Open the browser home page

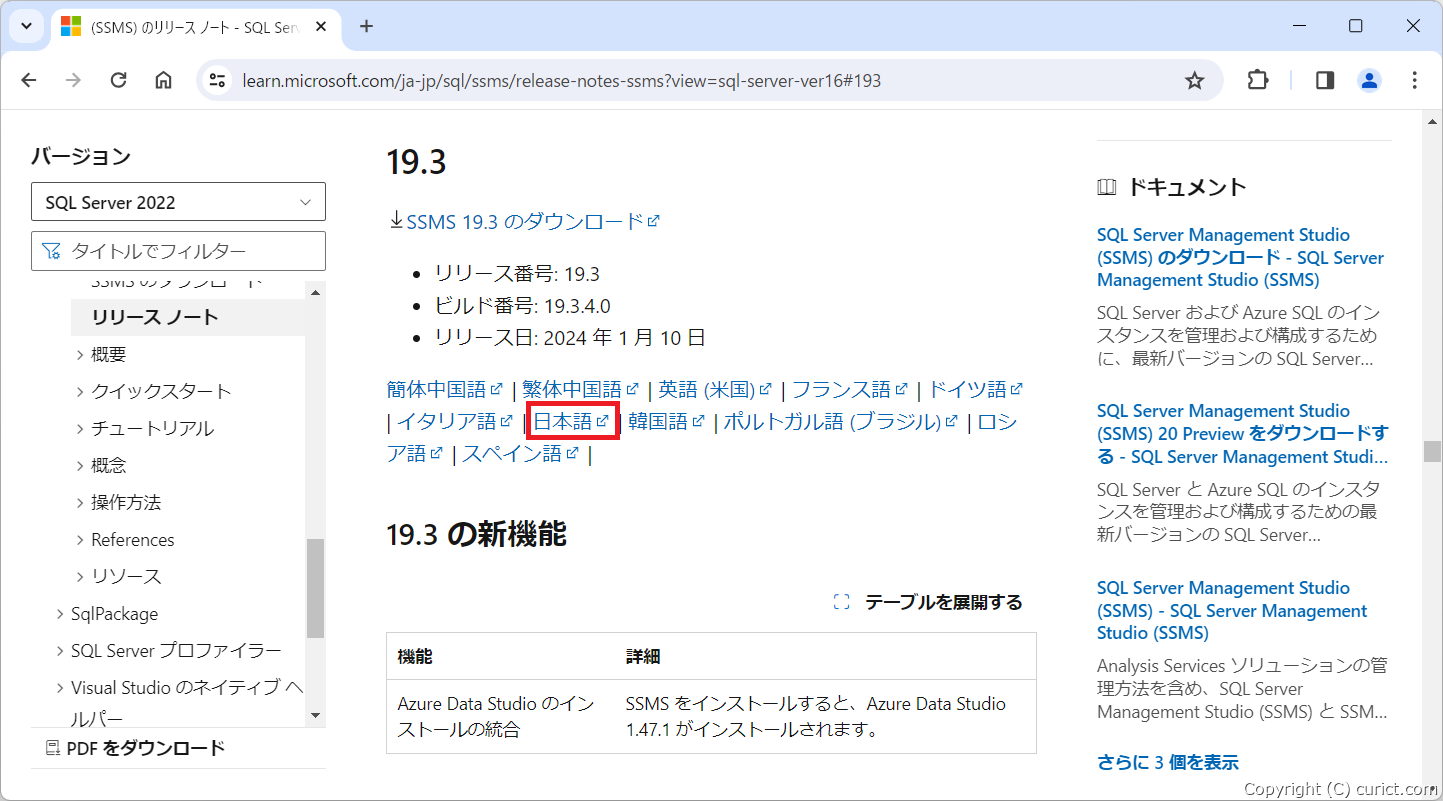(163, 81)
